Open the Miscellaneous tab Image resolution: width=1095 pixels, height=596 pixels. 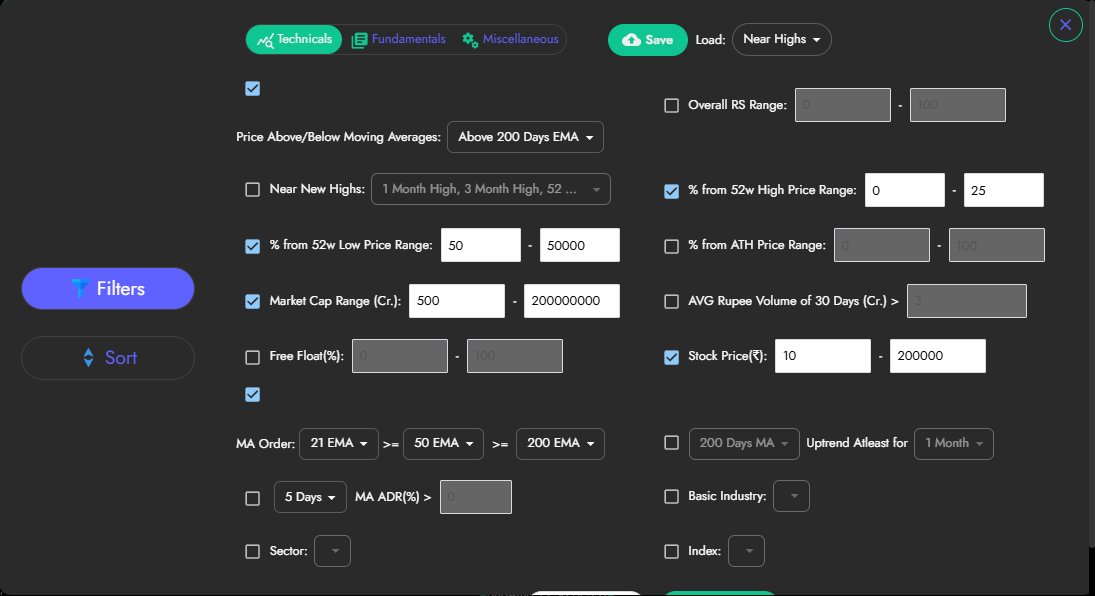[x=510, y=40]
